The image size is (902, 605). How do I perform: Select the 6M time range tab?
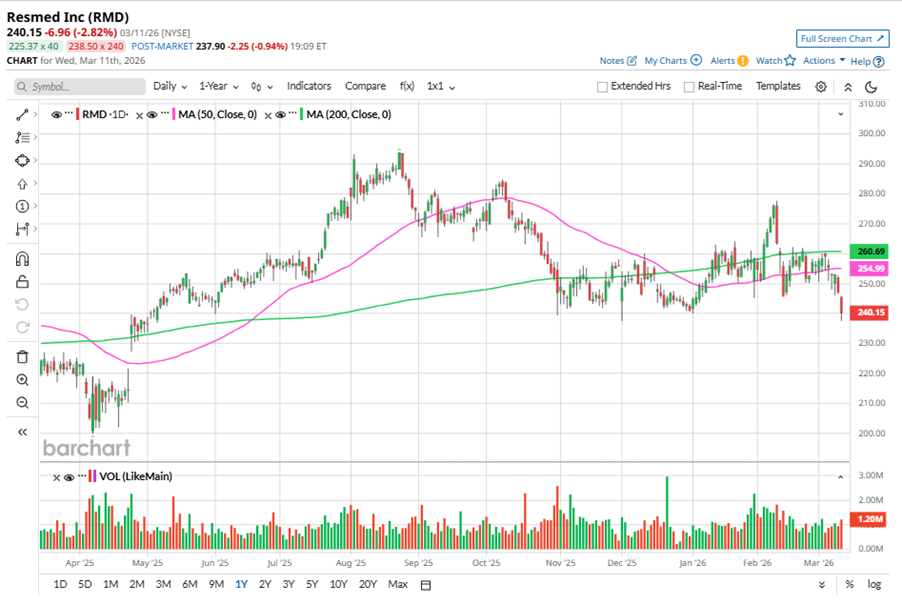pos(189,584)
